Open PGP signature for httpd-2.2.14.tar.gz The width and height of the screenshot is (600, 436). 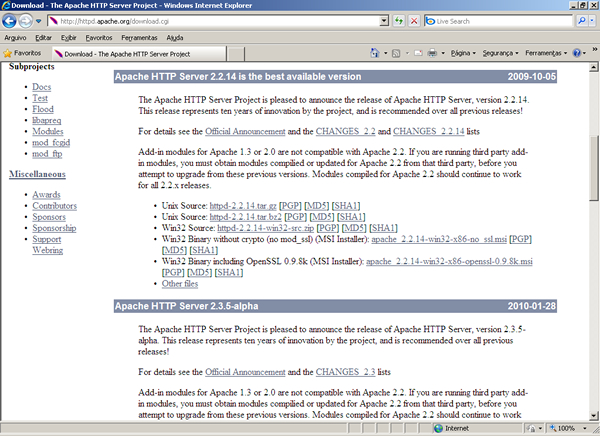pyautogui.click(x=290, y=206)
